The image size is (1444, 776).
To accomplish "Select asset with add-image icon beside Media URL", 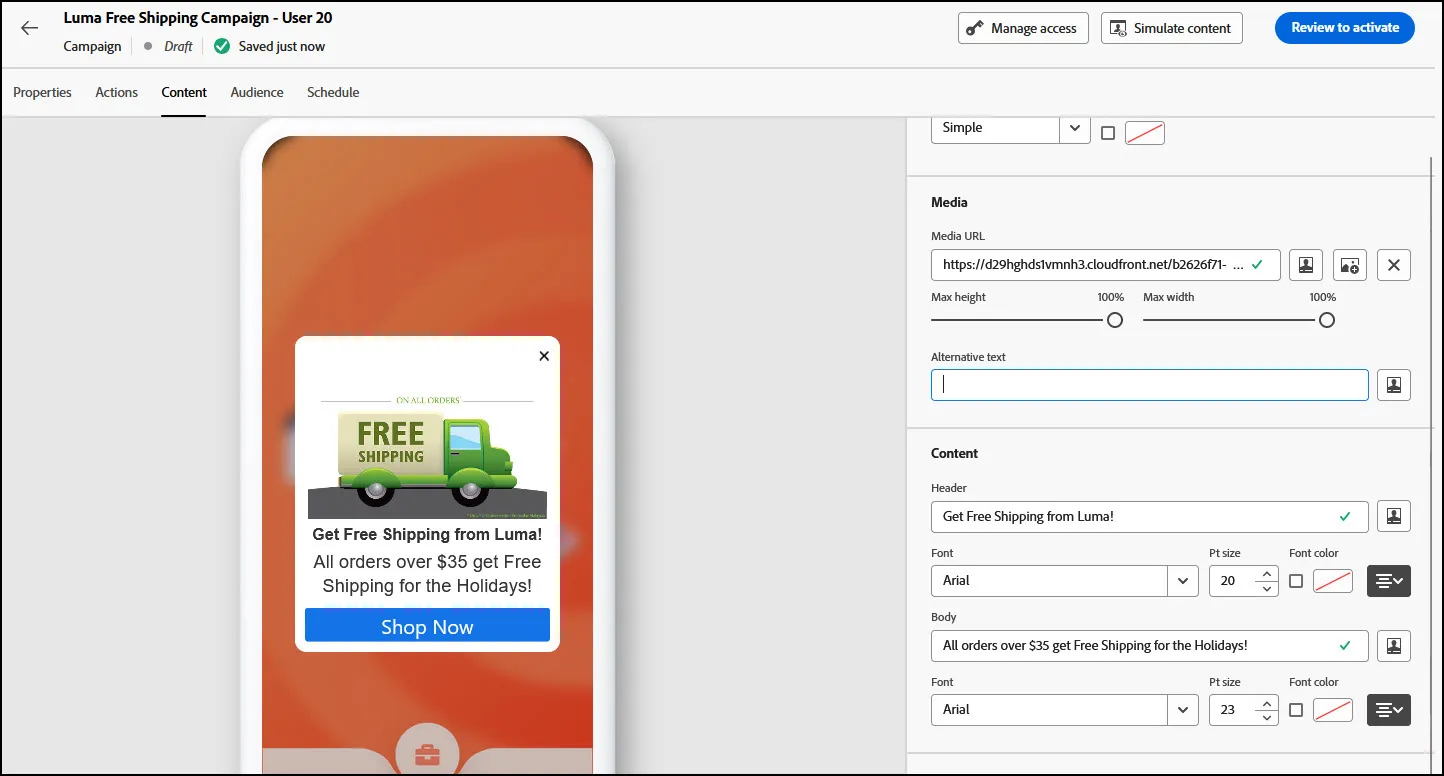I will [x=1350, y=265].
